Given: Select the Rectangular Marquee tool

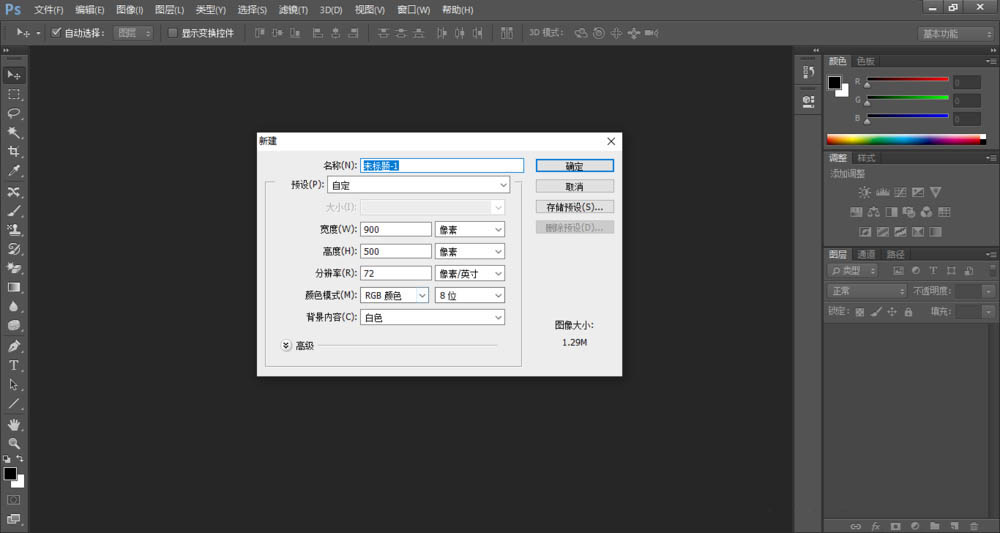Looking at the screenshot, I should [14, 94].
